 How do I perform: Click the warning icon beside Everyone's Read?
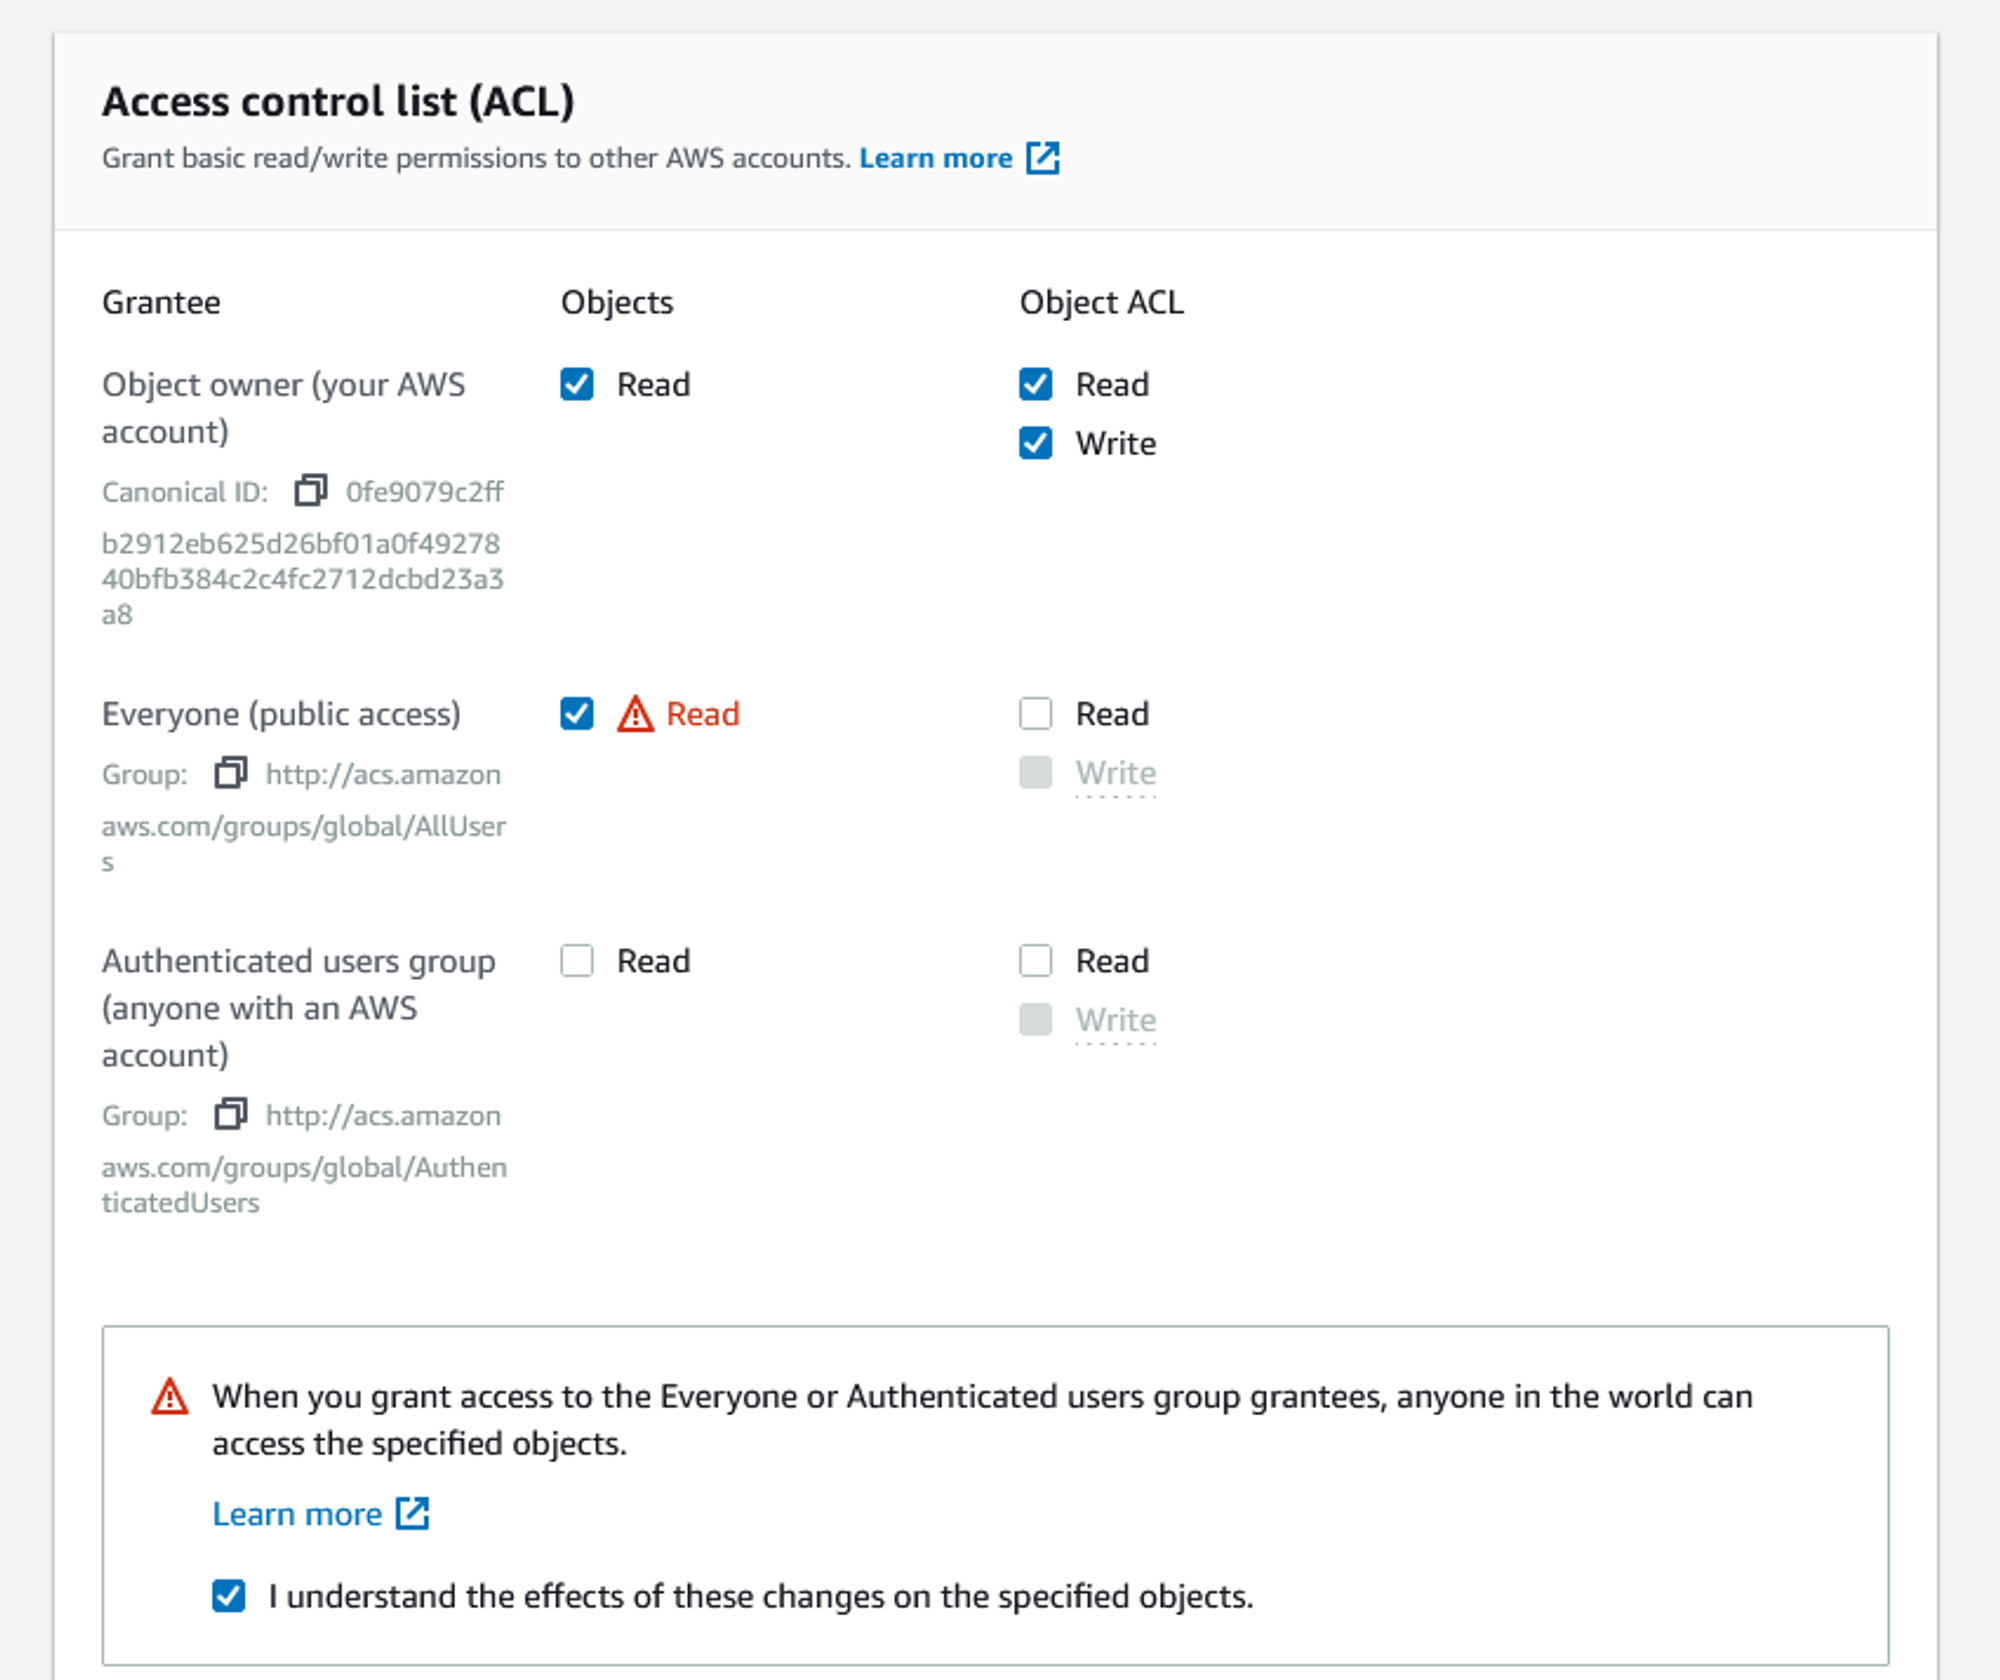[x=635, y=714]
